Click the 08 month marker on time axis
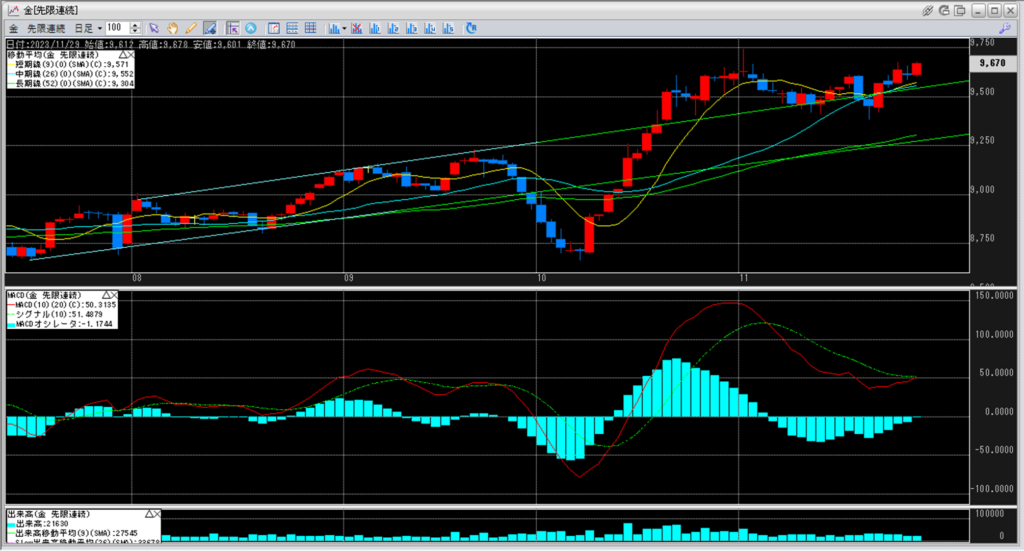Viewport: 1024px width, 551px height. coord(136,278)
